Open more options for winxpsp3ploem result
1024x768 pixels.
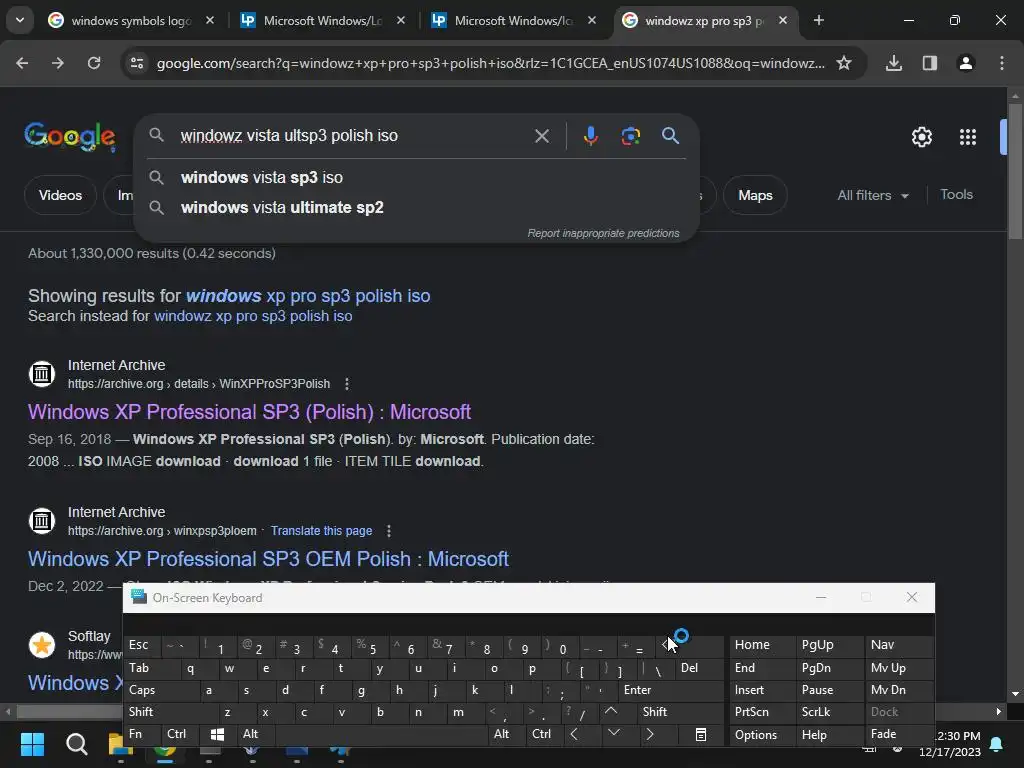(389, 531)
